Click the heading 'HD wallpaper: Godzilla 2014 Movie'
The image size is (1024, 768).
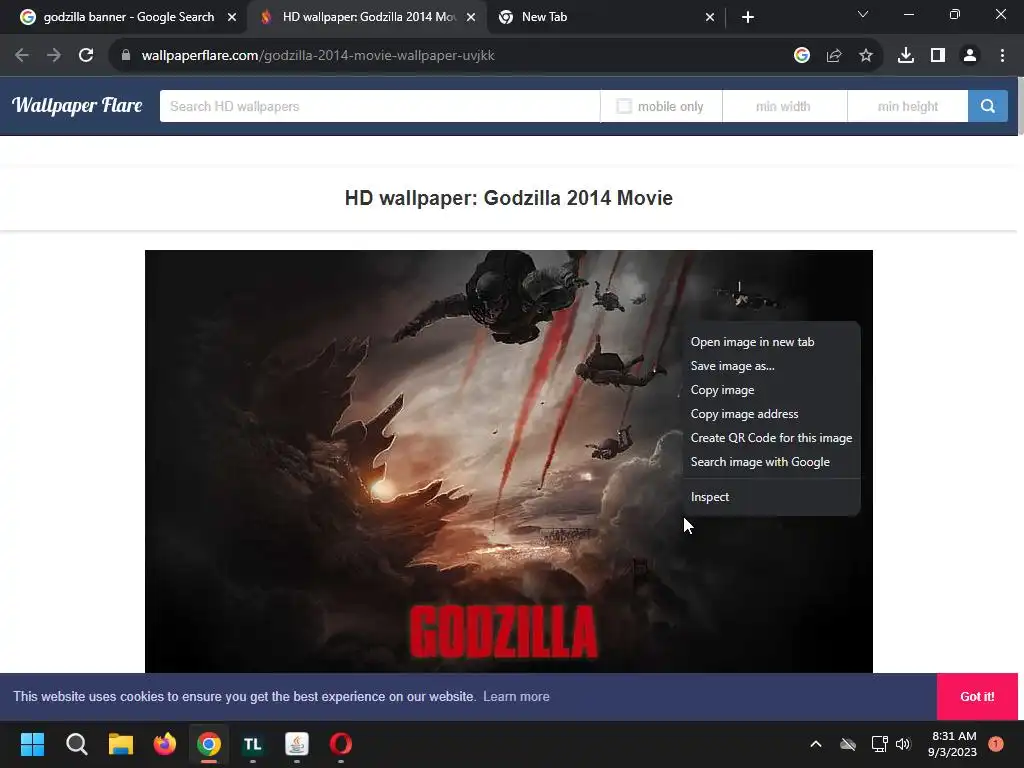coord(509,198)
